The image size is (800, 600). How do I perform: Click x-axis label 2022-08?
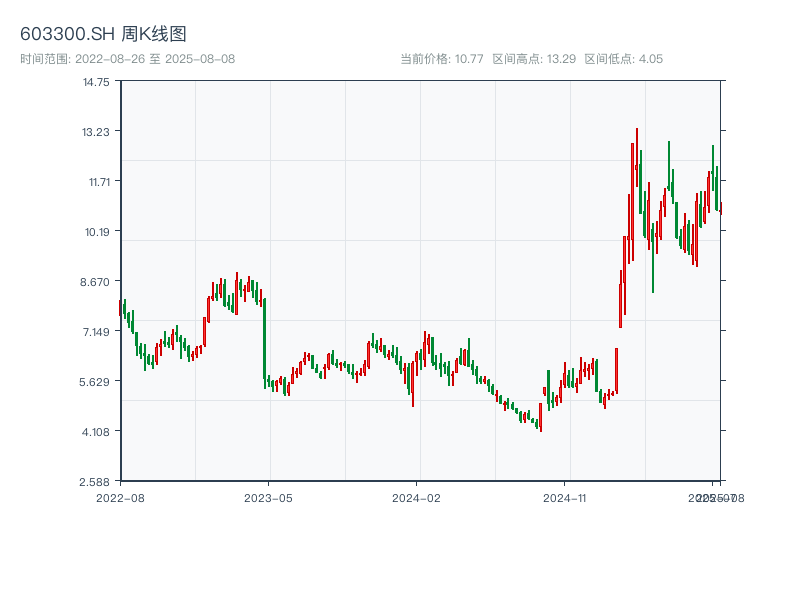point(120,498)
